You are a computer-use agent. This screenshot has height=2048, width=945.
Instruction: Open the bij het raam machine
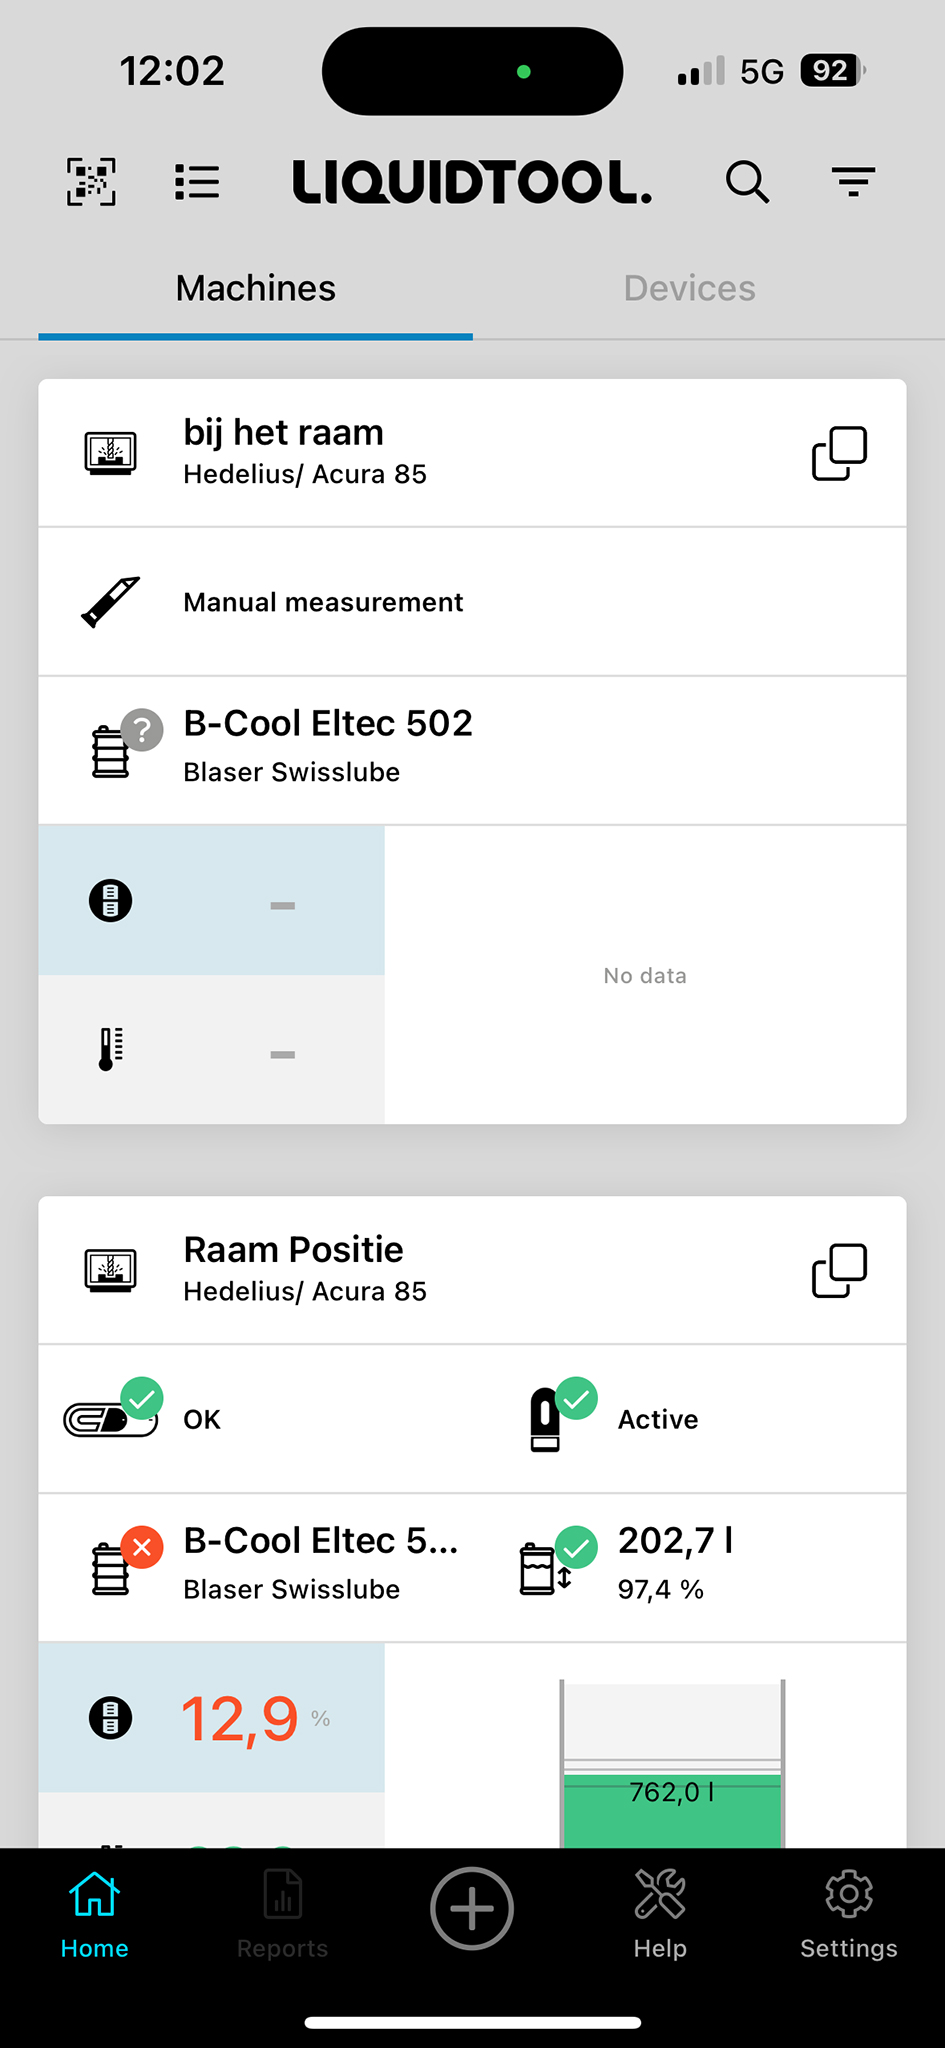[x=472, y=453]
